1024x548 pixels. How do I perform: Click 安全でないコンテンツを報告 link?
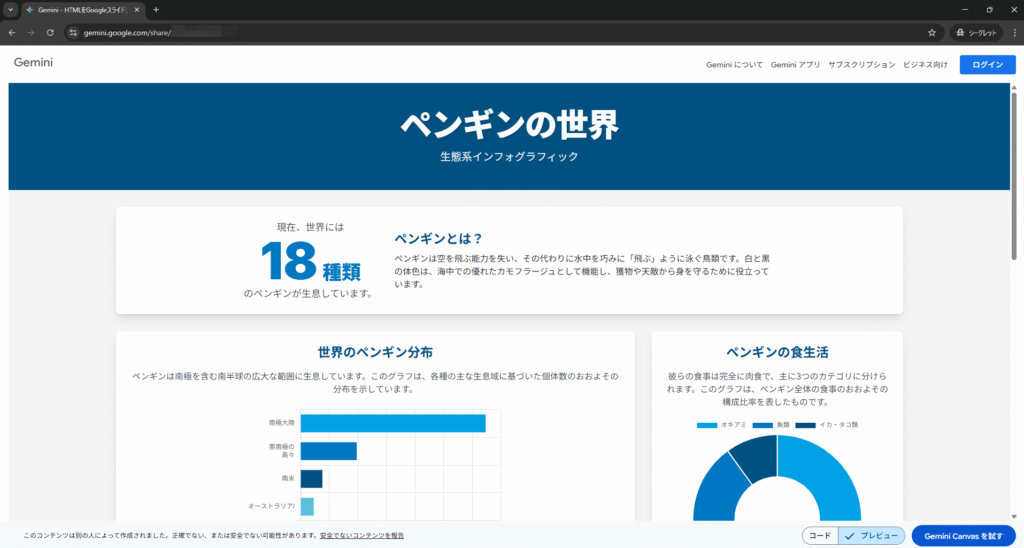click(x=362, y=536)
